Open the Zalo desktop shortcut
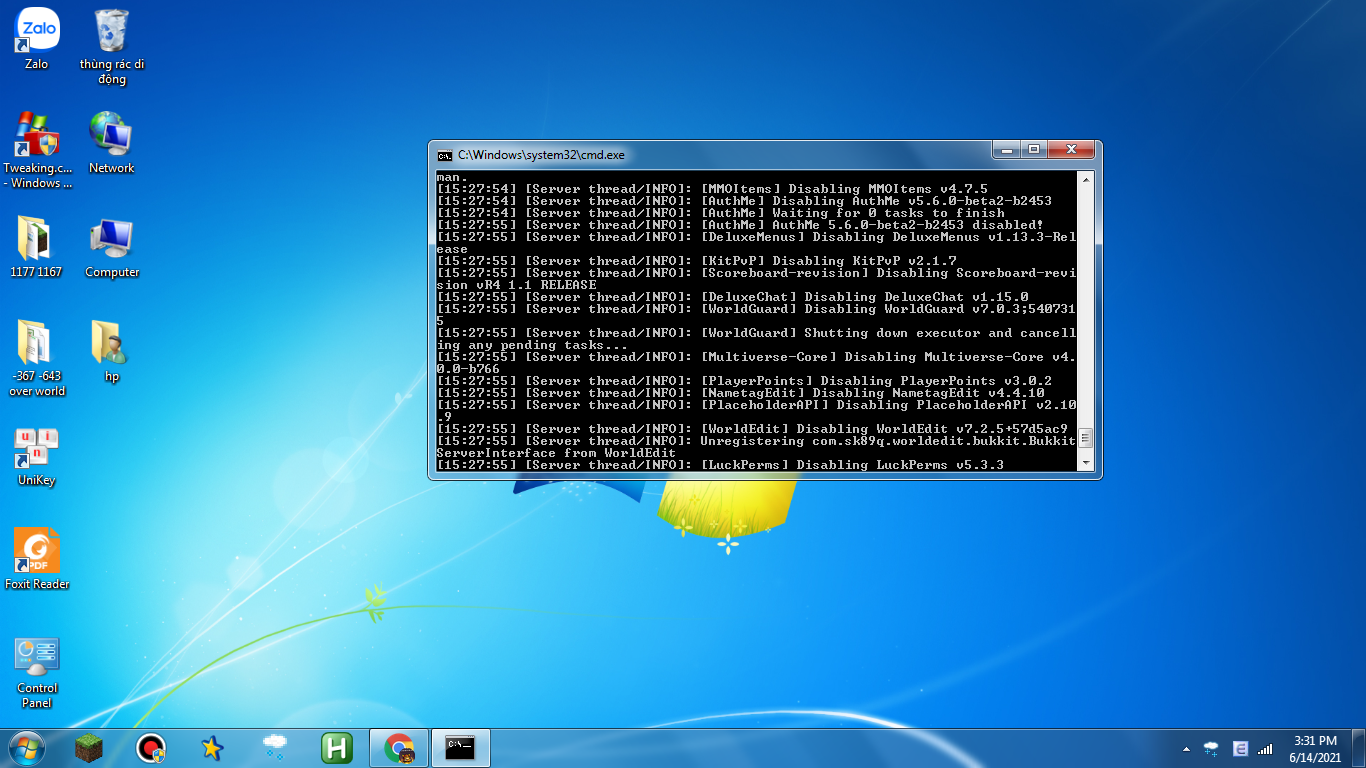This screenshot has width=1366, height=768. click(37, 30)
